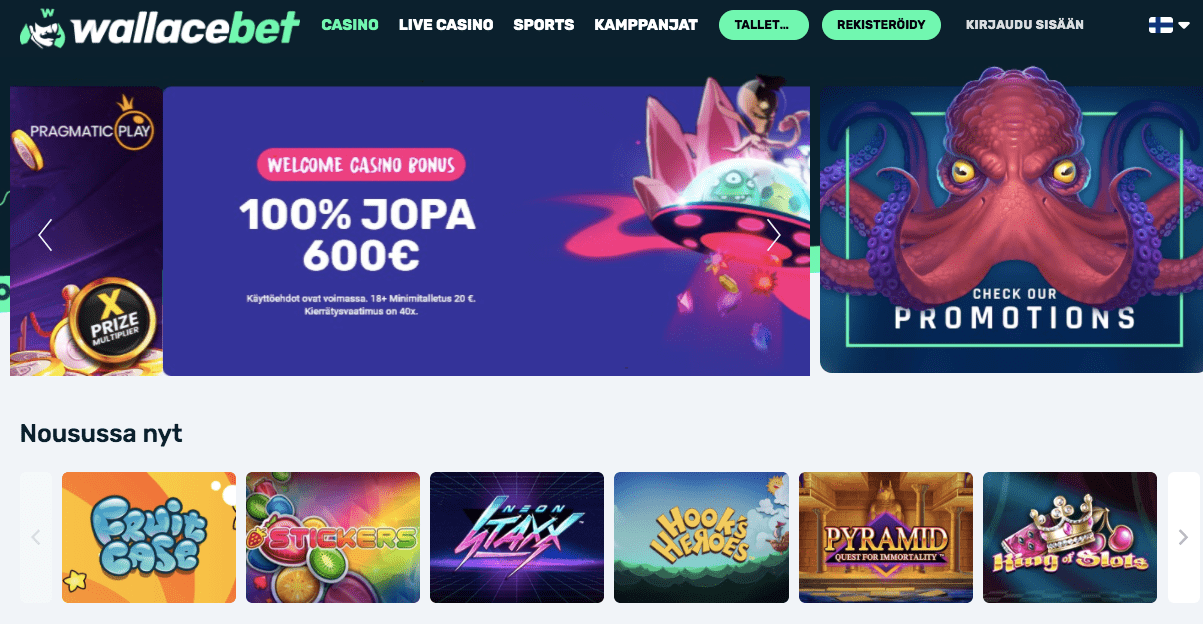Viewport: 1203px width, 624px height.
Task: Launch the Fruit Case game
Action: (x=149, y=538)
